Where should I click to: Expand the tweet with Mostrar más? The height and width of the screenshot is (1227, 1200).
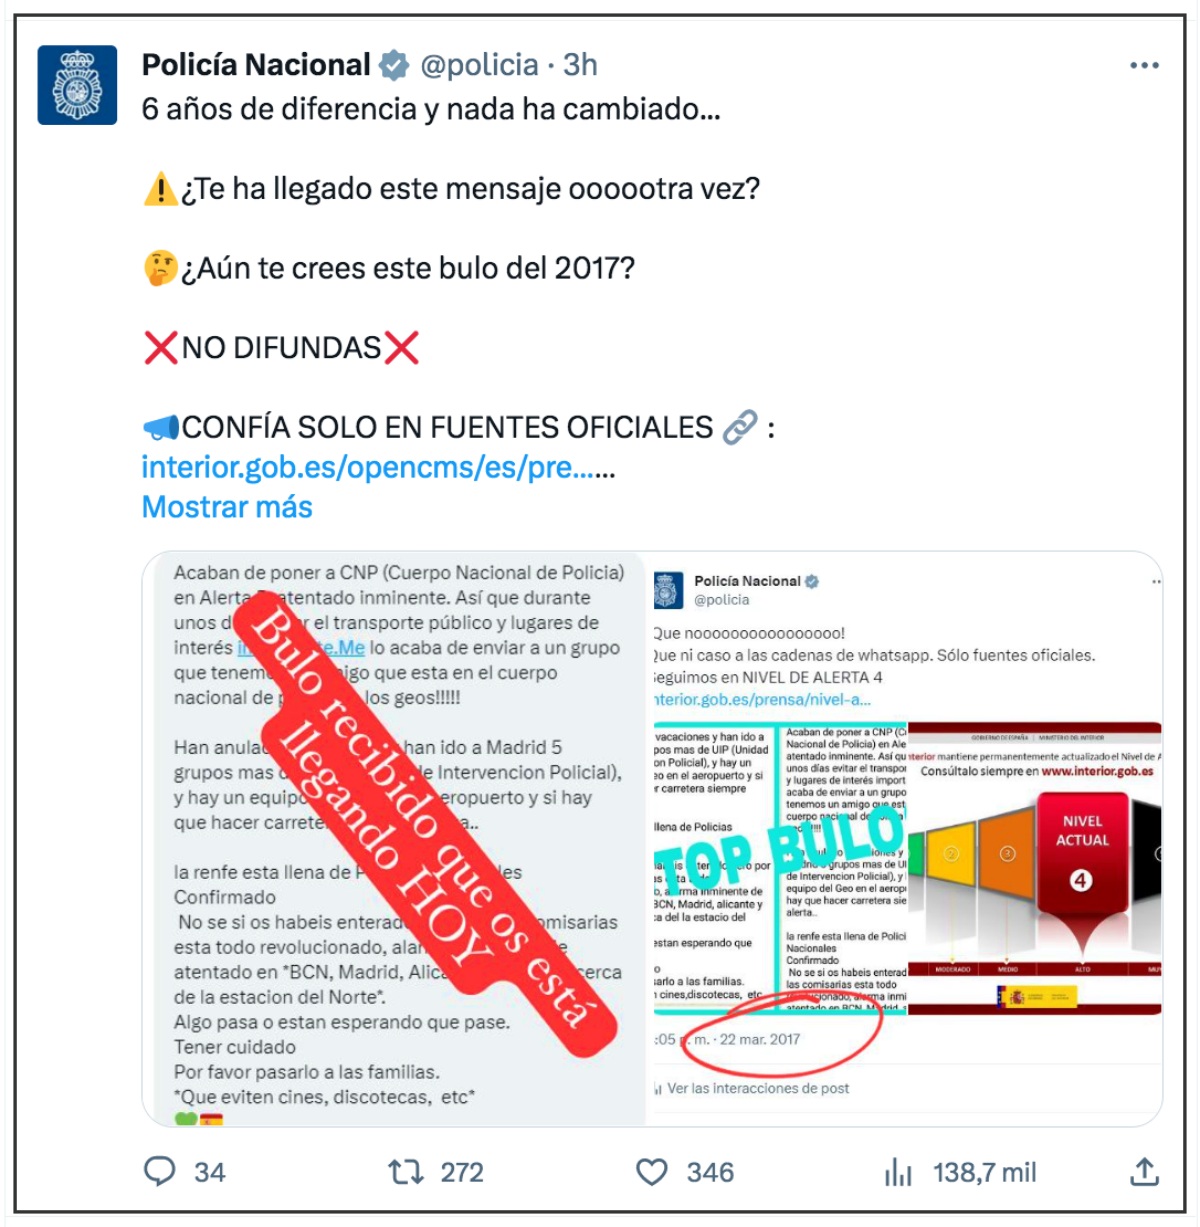point(227,507)
